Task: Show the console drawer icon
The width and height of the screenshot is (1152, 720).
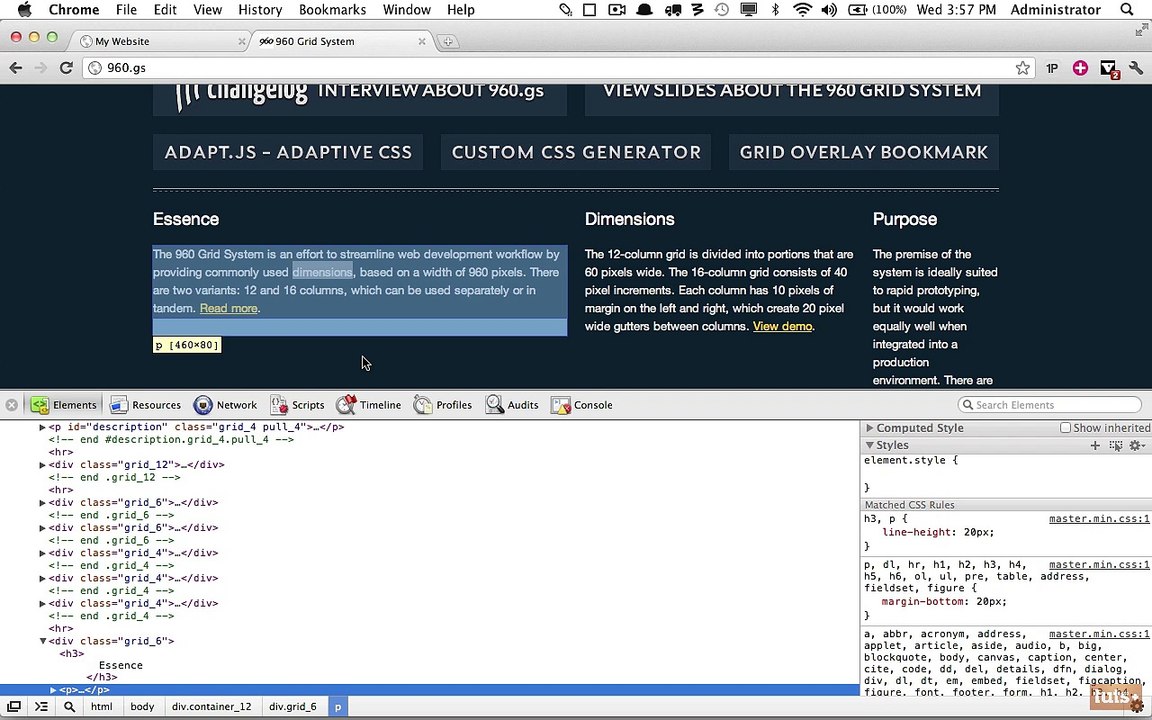Action: [x=41, y=707]
